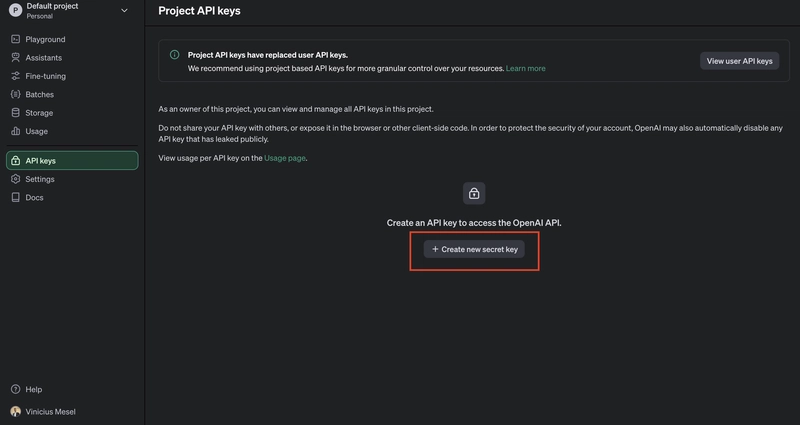
Task: Click the Docs book icon
Action: [16, 197]
